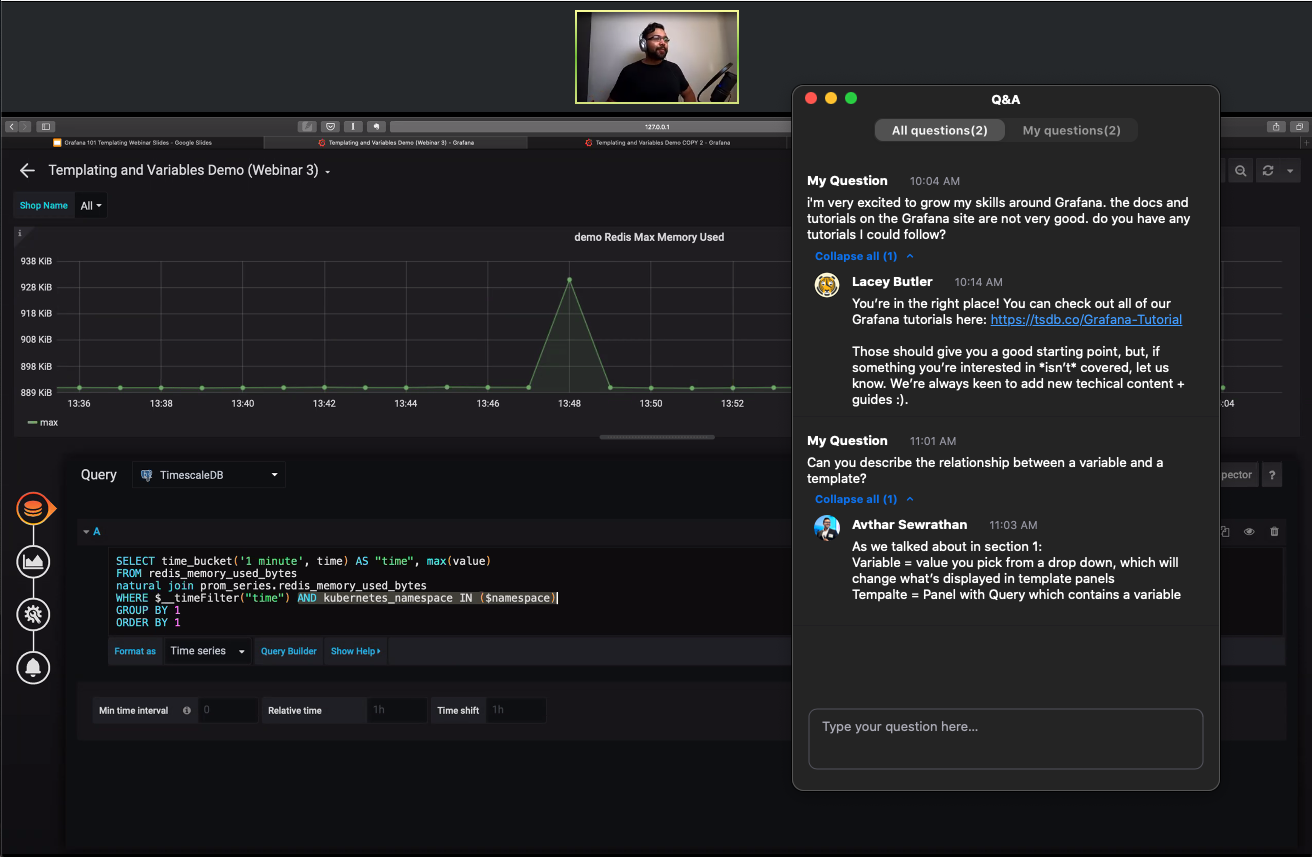The height and width of the screenshot is (857, 1312).
Task: Refresh the dashboard with the refresh icon
Action: (x=1268, y=171)
